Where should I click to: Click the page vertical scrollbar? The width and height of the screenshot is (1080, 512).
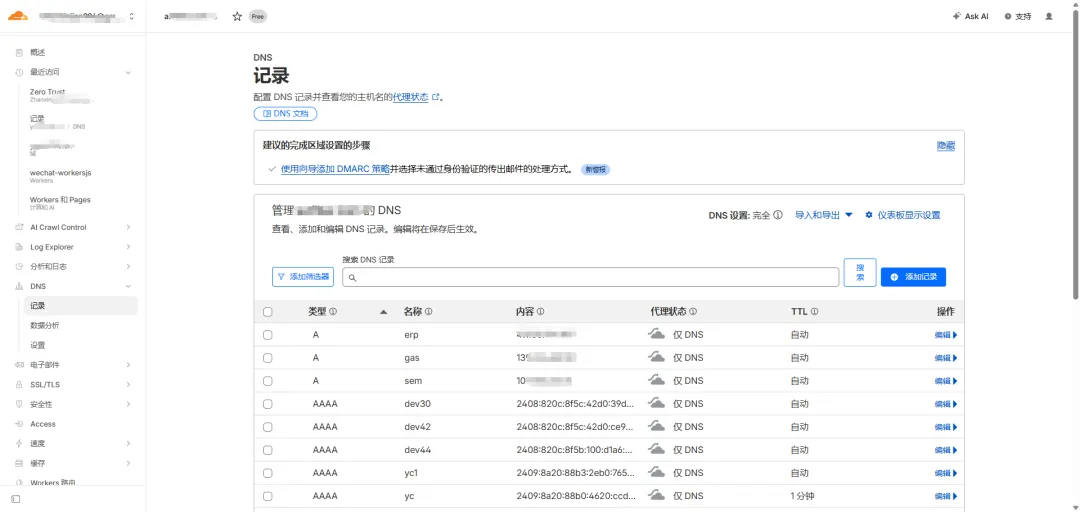coord(1076,156)
